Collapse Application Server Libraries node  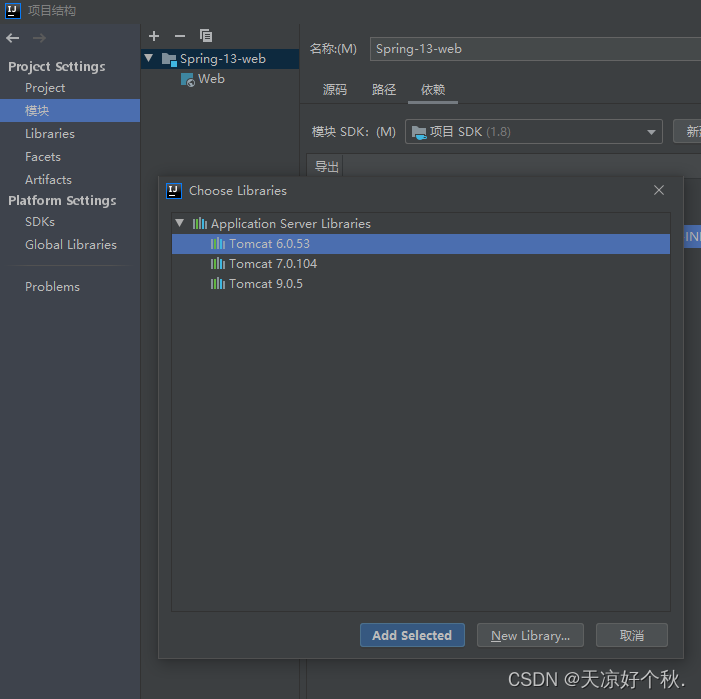tap(180, 223)
